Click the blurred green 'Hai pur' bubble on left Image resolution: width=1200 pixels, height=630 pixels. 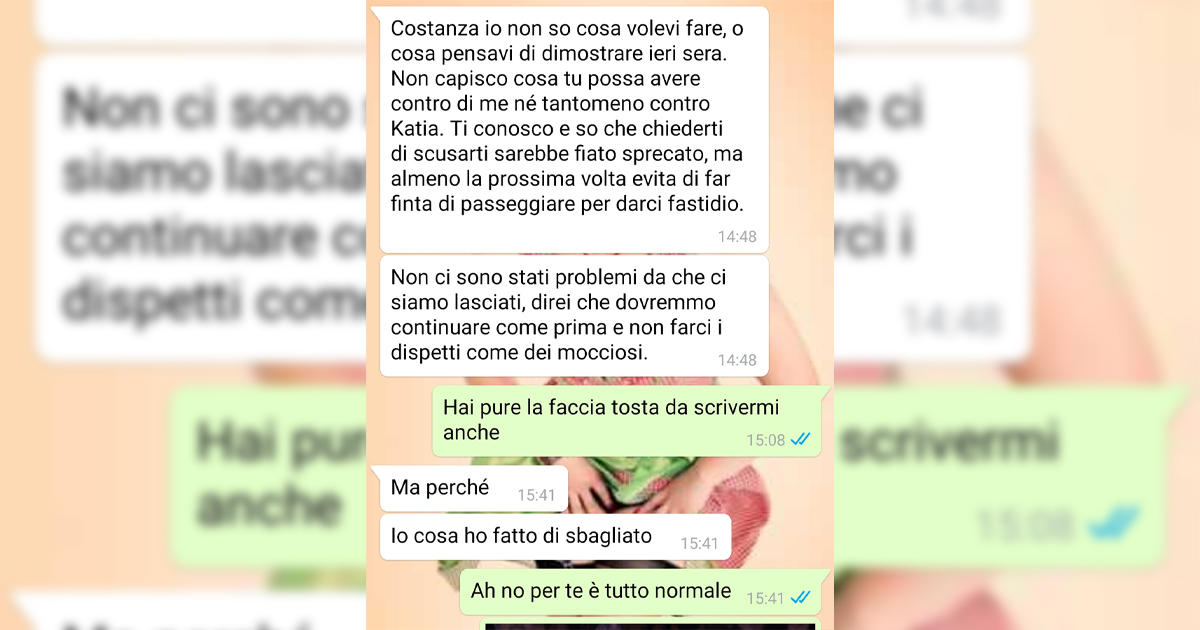tap(270, 472)
